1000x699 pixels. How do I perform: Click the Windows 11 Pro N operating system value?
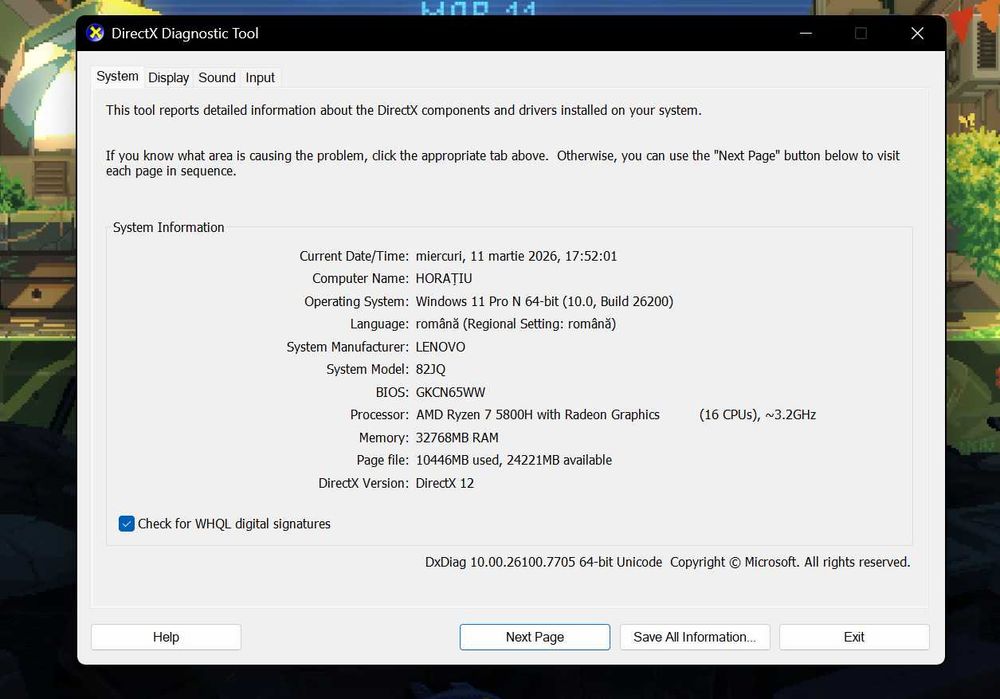point(545,302)
